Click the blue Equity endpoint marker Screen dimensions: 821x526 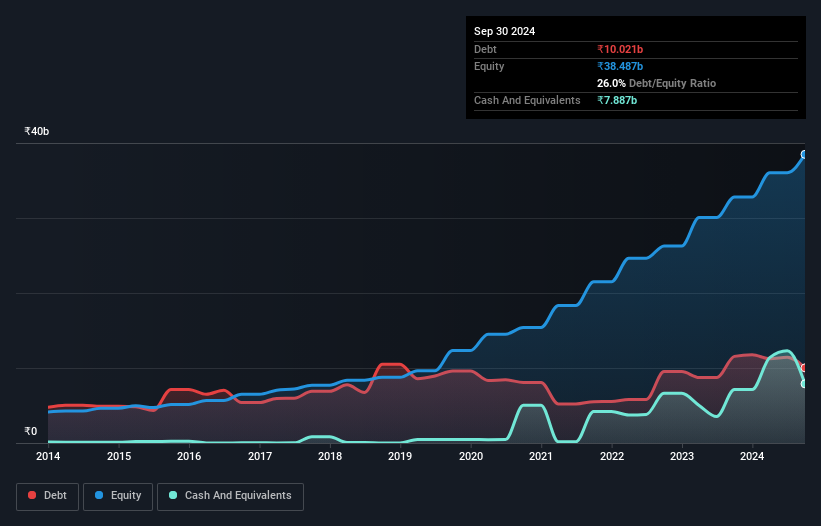click(x=804, y=154)
